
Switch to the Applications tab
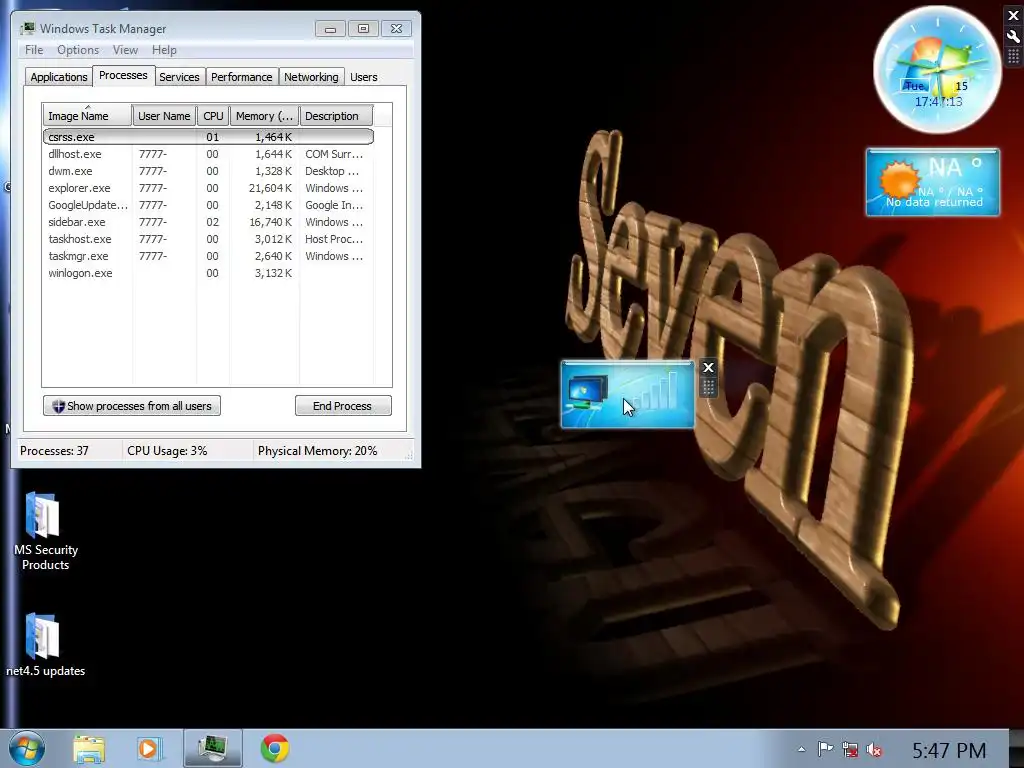point(59,77)
